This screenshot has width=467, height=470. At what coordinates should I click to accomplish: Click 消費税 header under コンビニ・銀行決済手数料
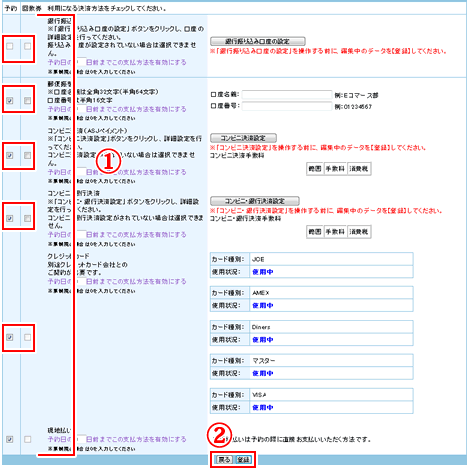coord(359,232)
